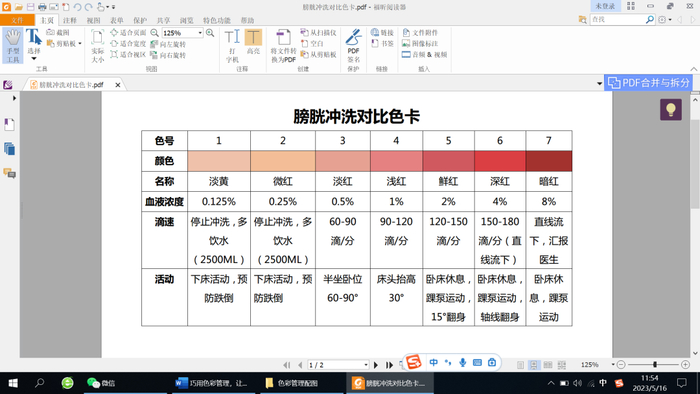Switch to the Protect (保护) ribbon tab
Image resolution: width=700 pixels, height=394 pixels.
point(140,21)
